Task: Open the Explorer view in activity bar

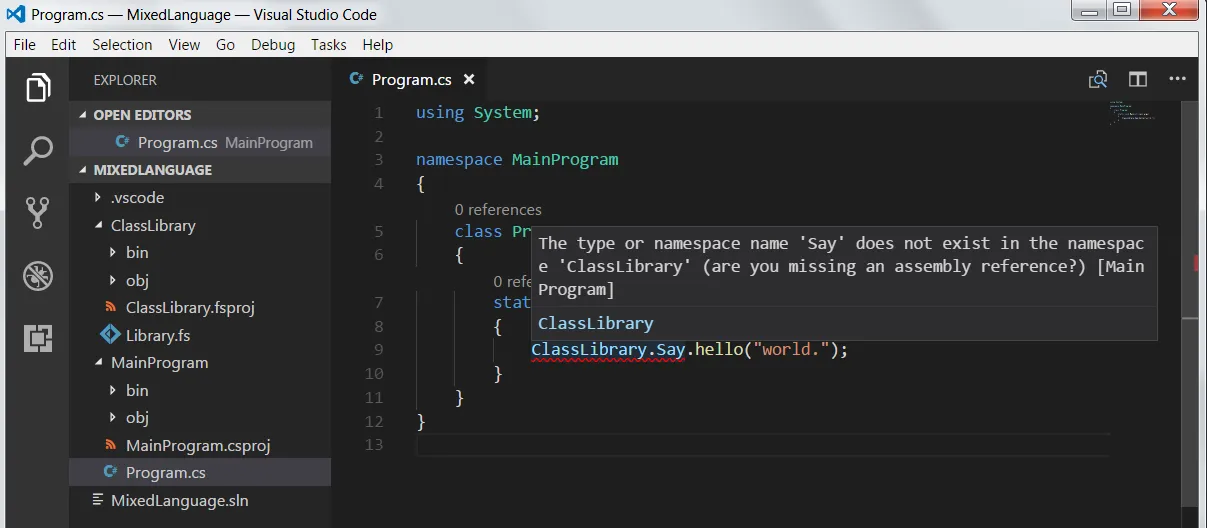Action: 38,88
